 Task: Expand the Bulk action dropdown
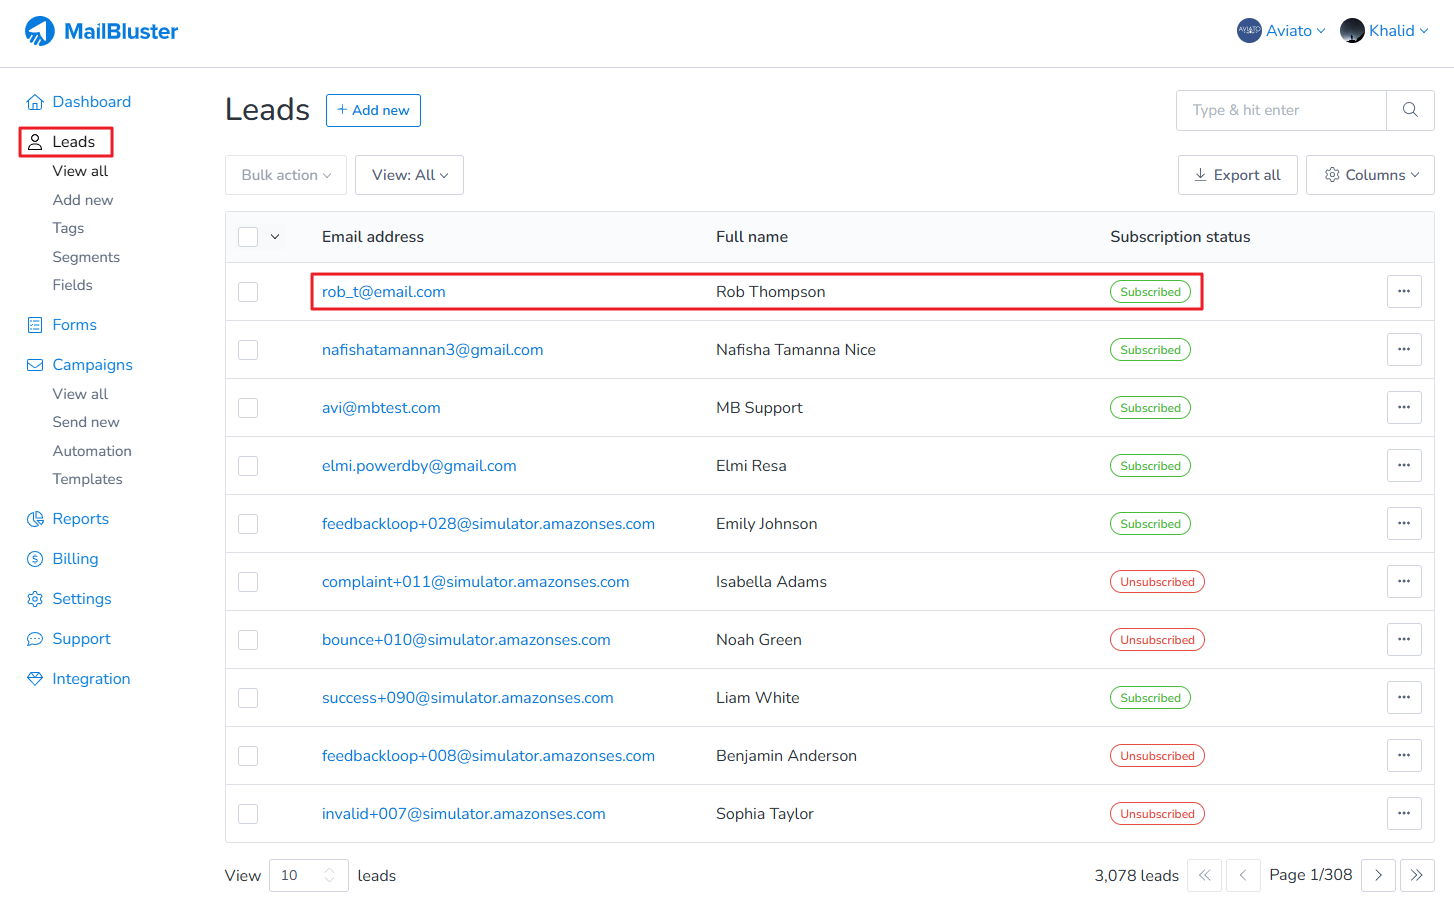point(286,175)
